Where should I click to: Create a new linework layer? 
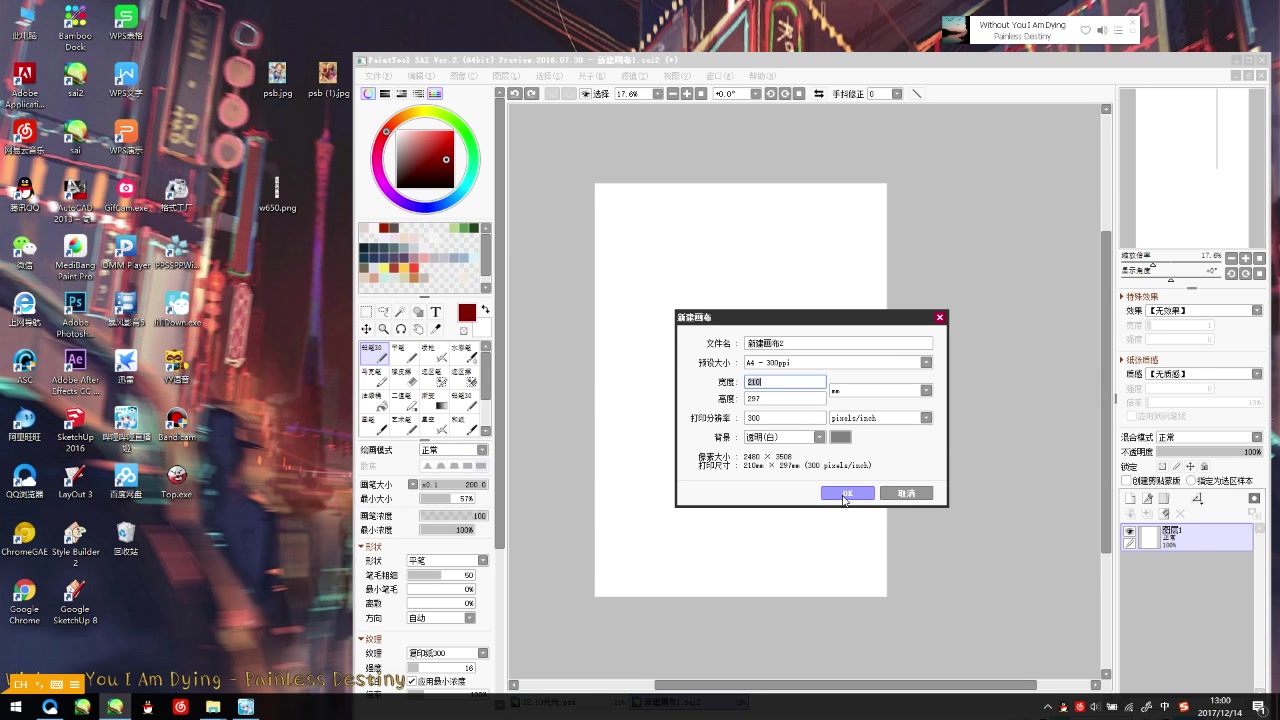click(x=1148, y=498)
